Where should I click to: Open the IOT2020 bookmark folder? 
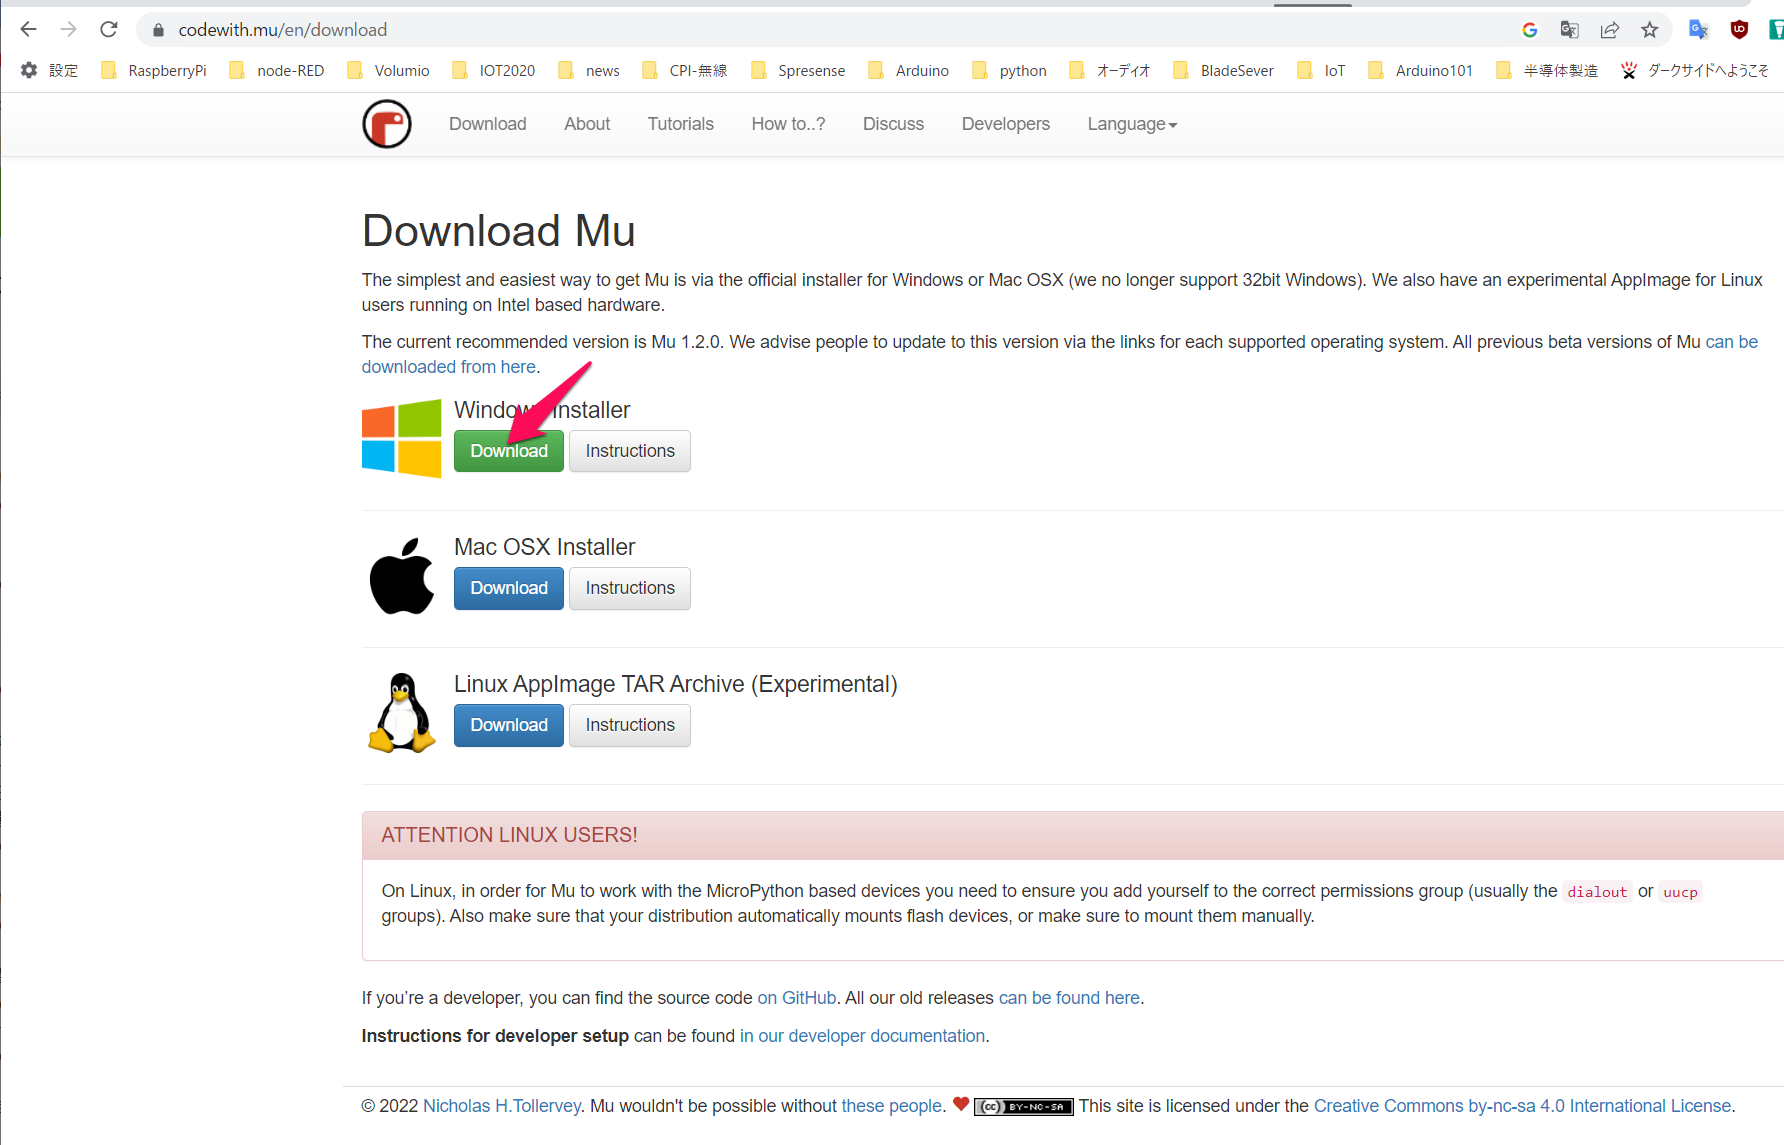(494, 70)
